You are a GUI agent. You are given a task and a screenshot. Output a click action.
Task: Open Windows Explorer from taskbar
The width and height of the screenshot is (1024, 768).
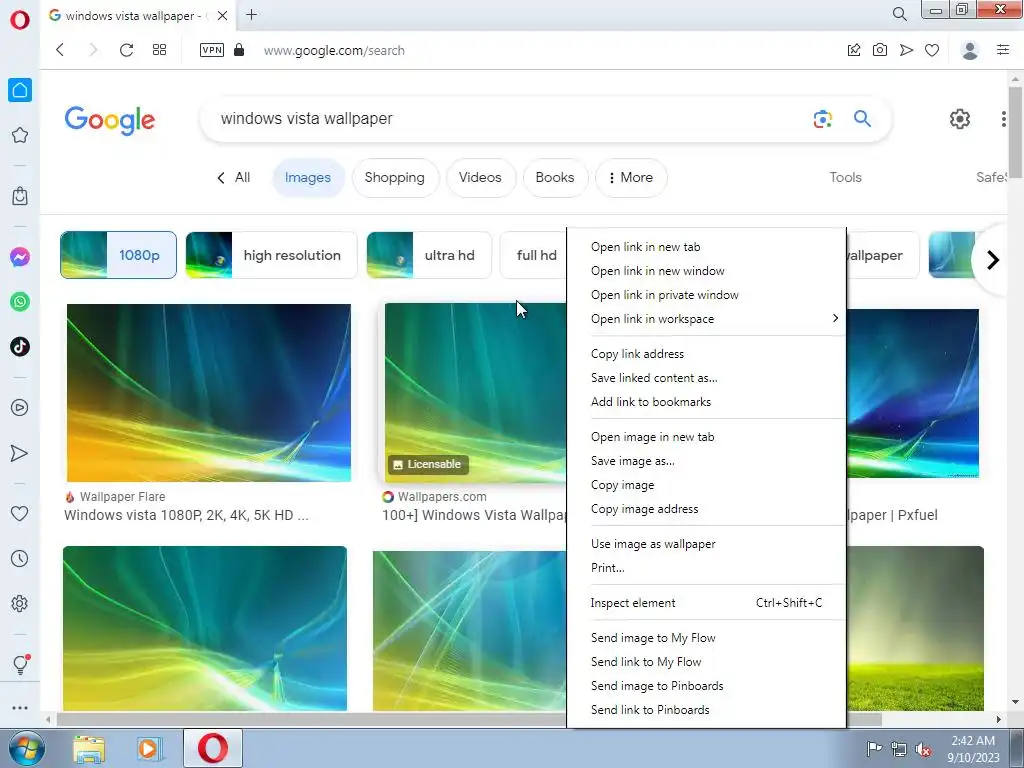(89, 749)
